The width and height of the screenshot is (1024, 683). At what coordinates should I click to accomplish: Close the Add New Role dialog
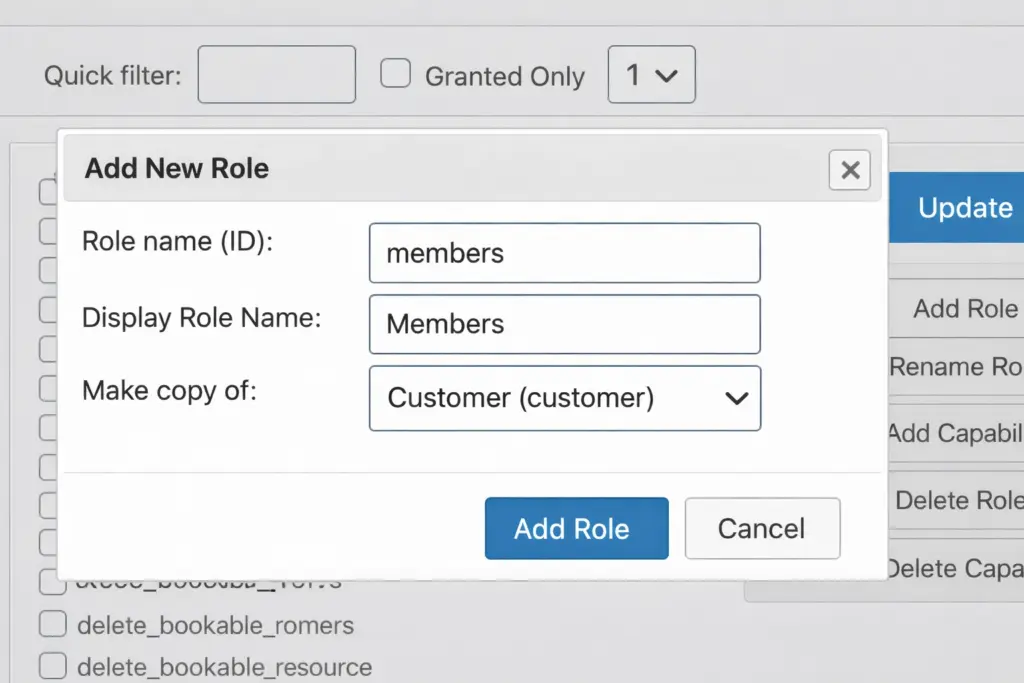click(x=849, y=170)
